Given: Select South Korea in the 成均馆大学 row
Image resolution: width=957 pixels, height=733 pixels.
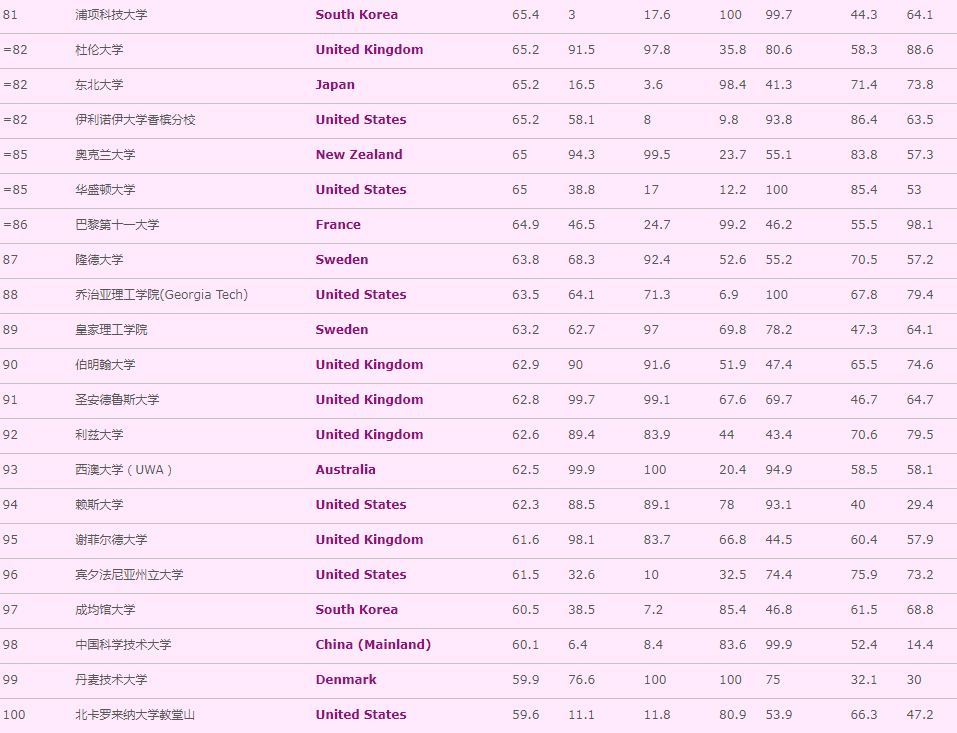Looking at the screenshot, I should [356, 610].
